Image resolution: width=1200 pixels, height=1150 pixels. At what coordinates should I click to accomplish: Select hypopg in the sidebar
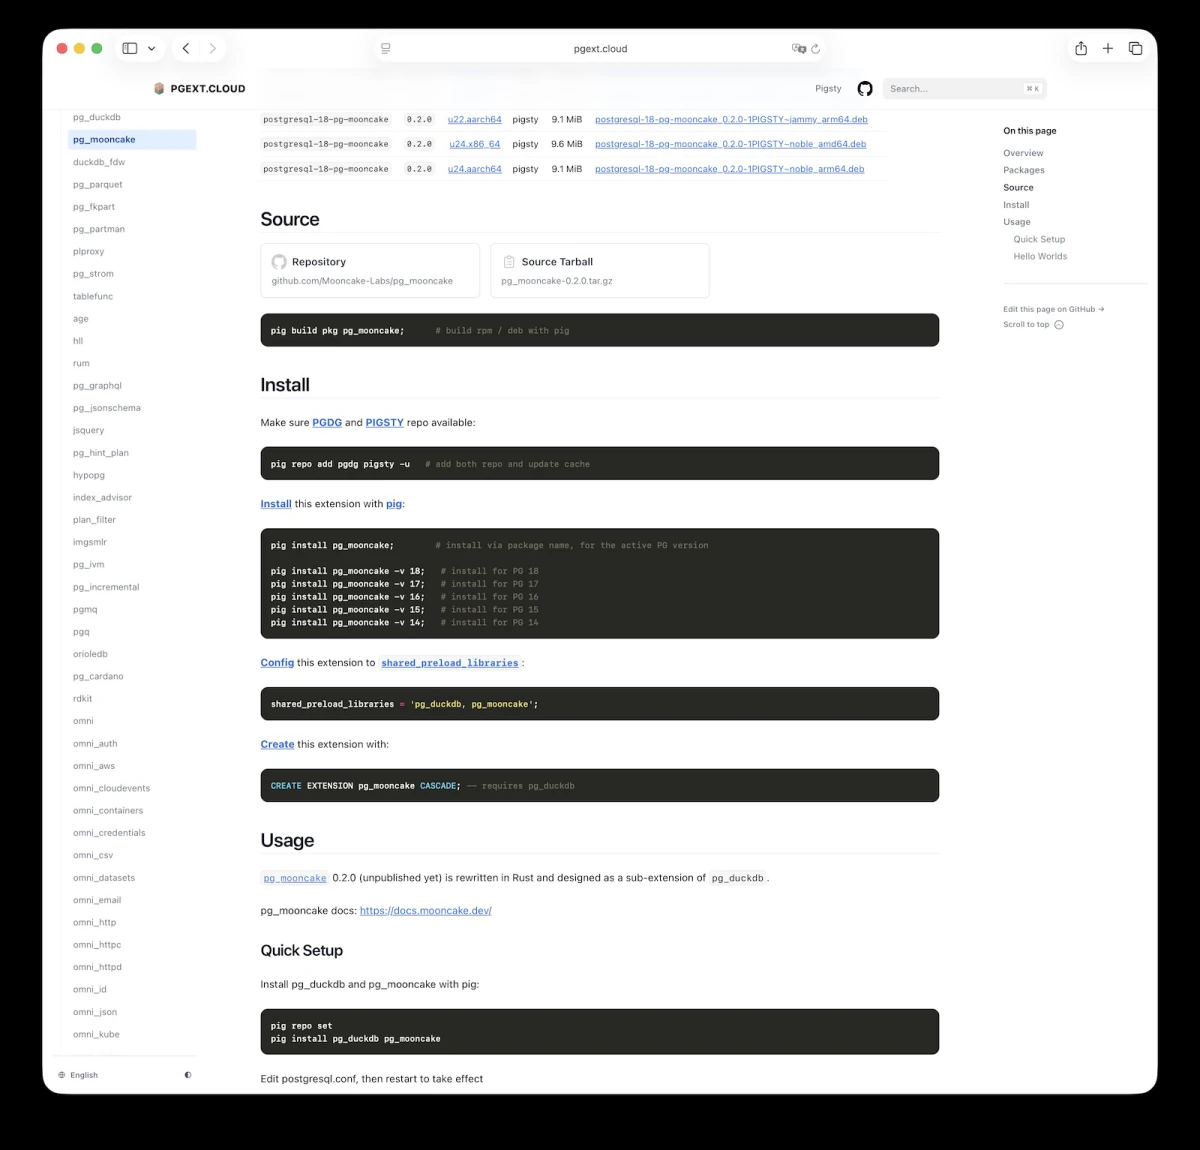pyautogui.click(x=89, y=475)
